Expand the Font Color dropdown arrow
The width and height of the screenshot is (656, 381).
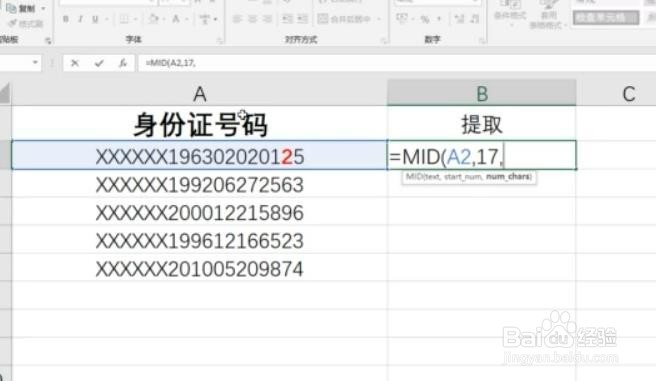pyautogui.click(x=187, y=19)
